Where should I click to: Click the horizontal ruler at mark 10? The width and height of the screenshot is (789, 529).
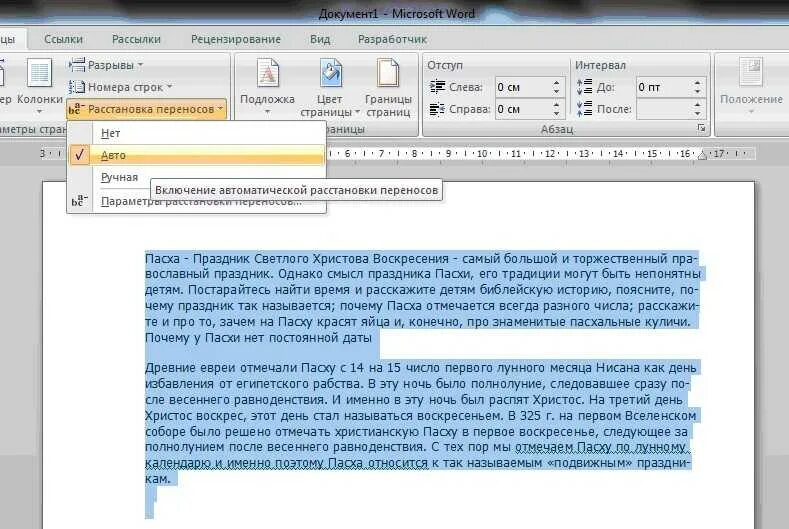point(482,154)
